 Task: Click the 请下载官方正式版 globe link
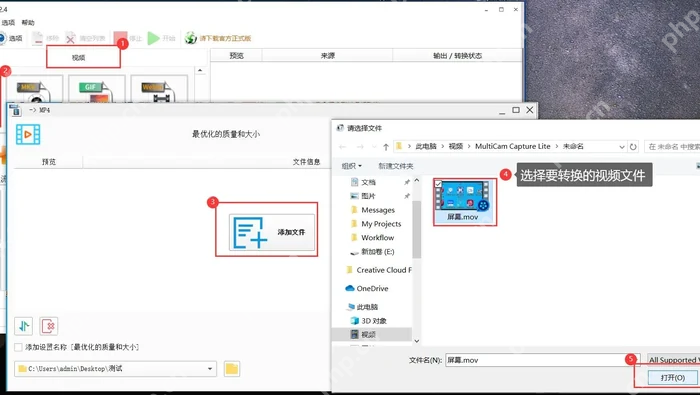click(x=218, y=38)
